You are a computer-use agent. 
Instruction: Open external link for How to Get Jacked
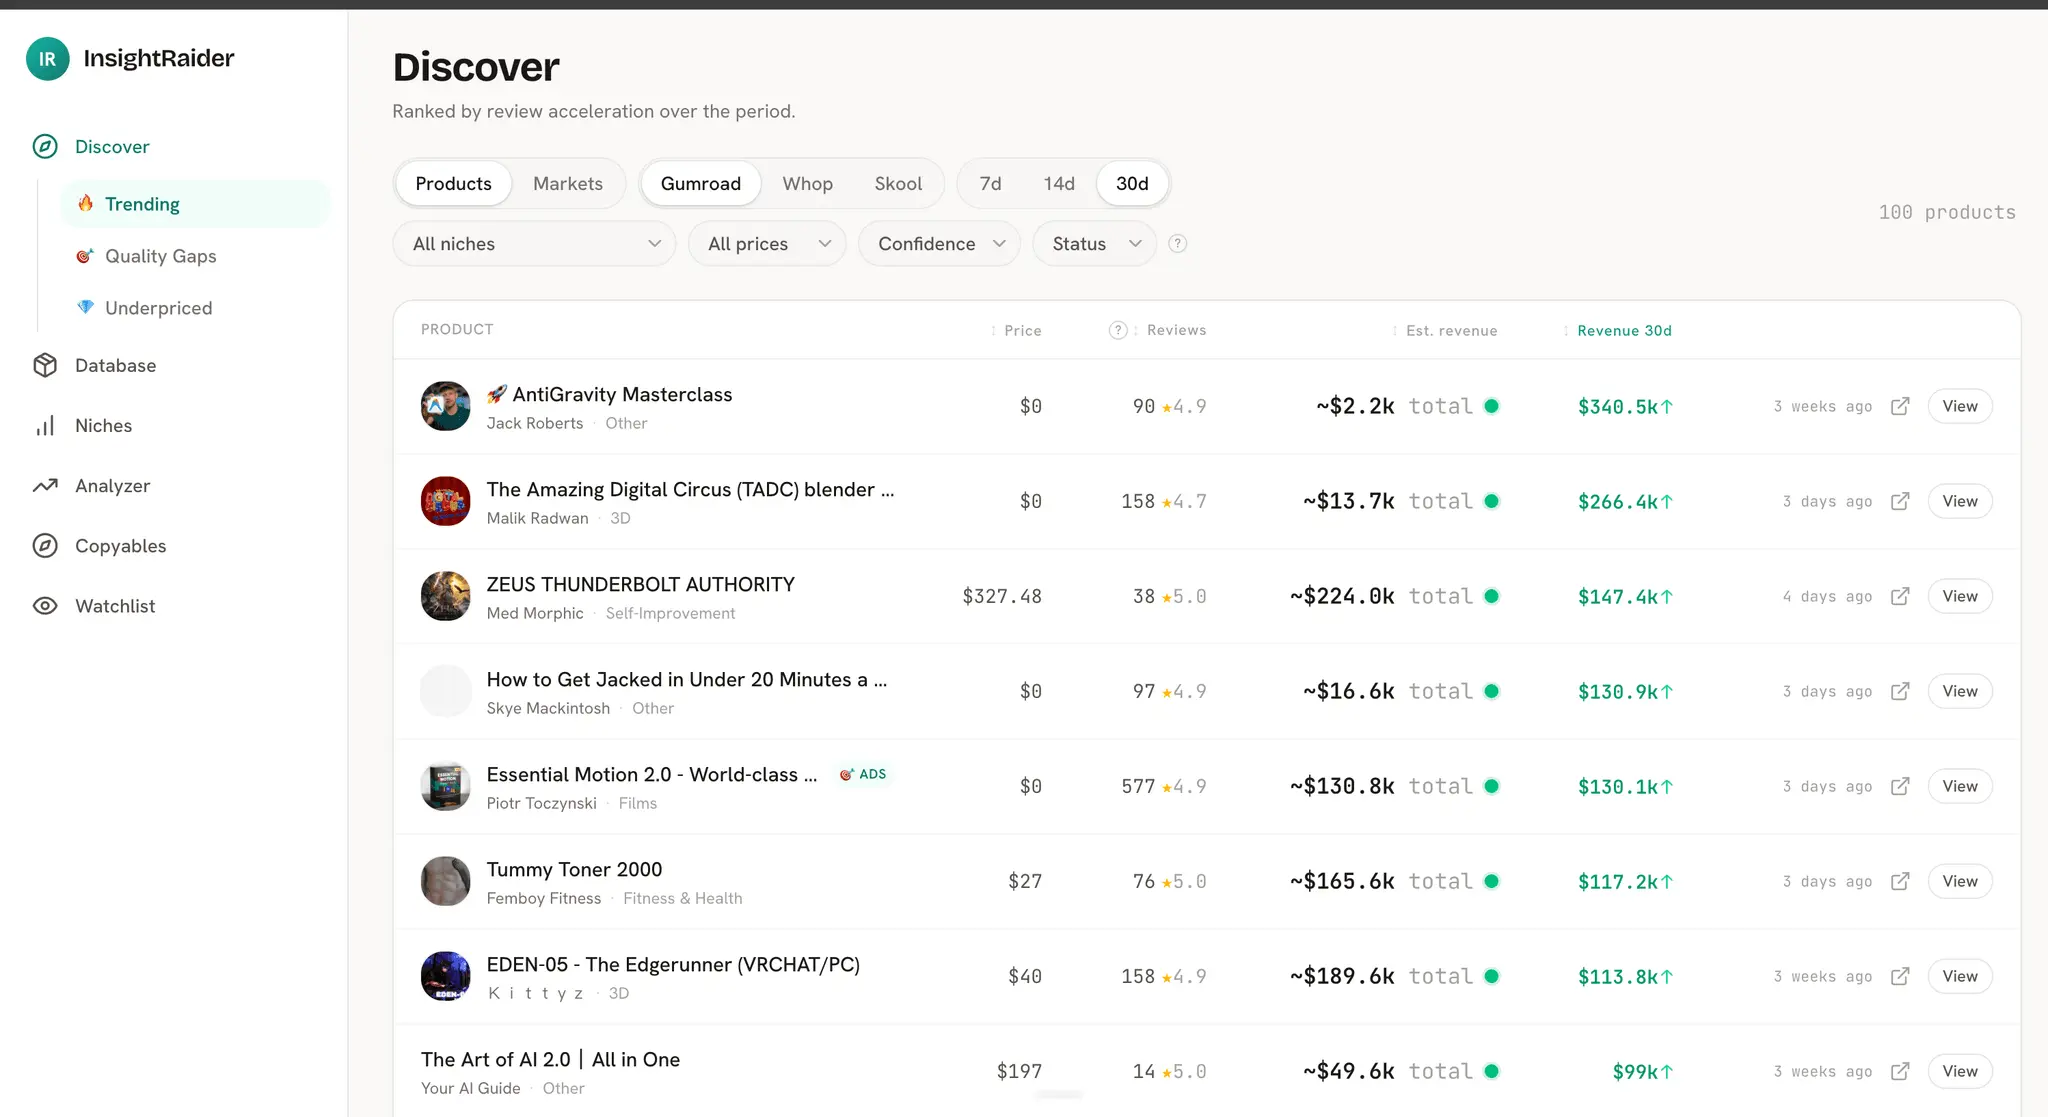coord(1900,691)
